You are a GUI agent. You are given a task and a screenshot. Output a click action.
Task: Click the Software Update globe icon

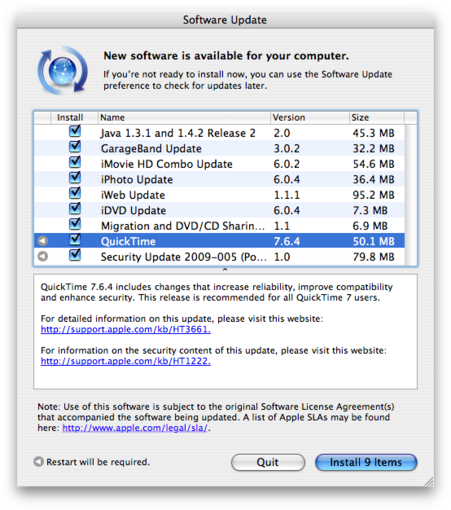(63, 71)
